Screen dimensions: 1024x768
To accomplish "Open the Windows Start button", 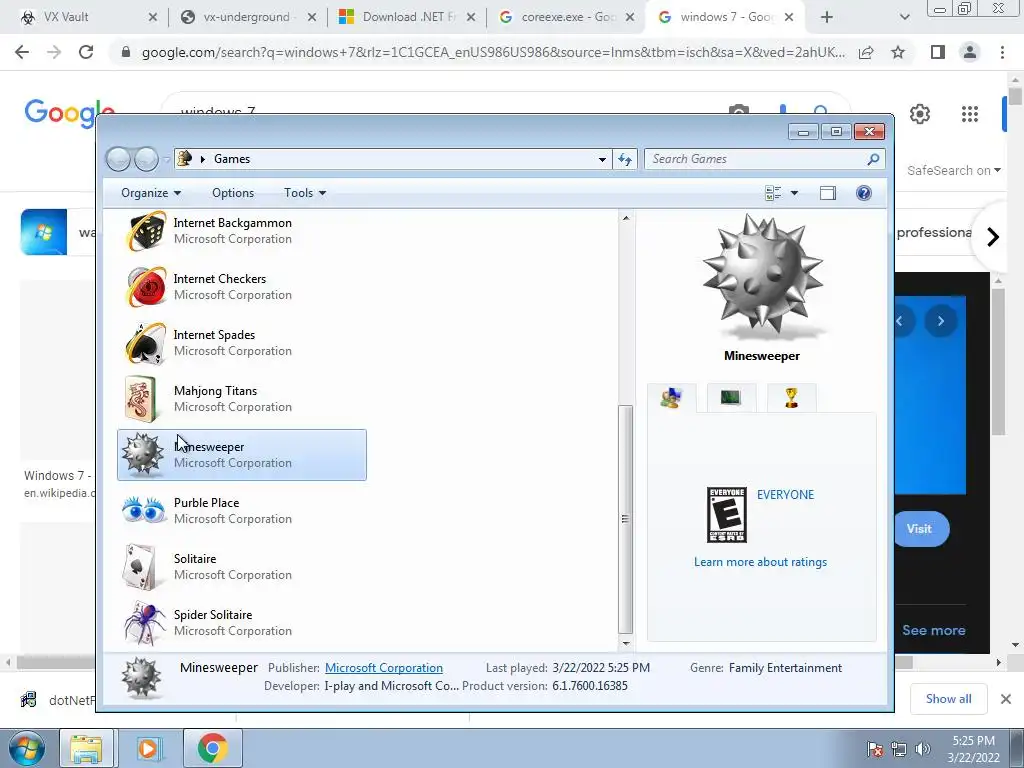I will [x=25, y=748].
